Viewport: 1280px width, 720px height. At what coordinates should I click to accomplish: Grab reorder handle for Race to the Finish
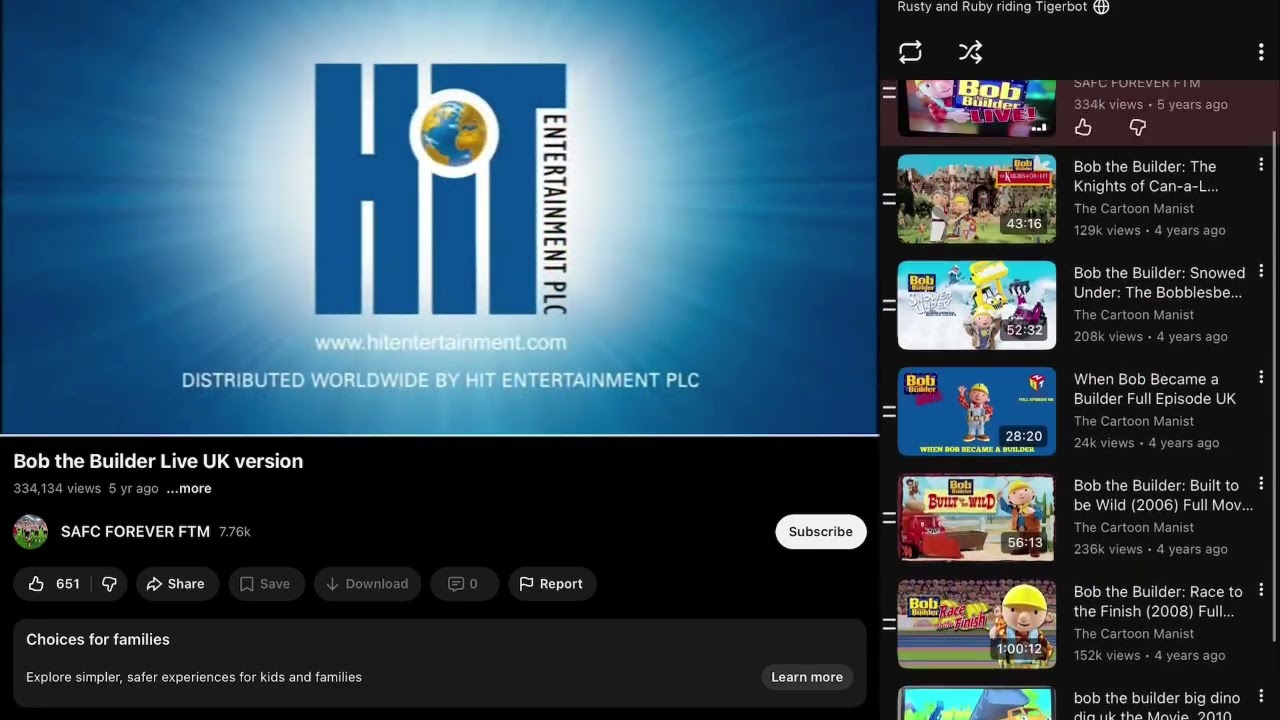(888, 624)
